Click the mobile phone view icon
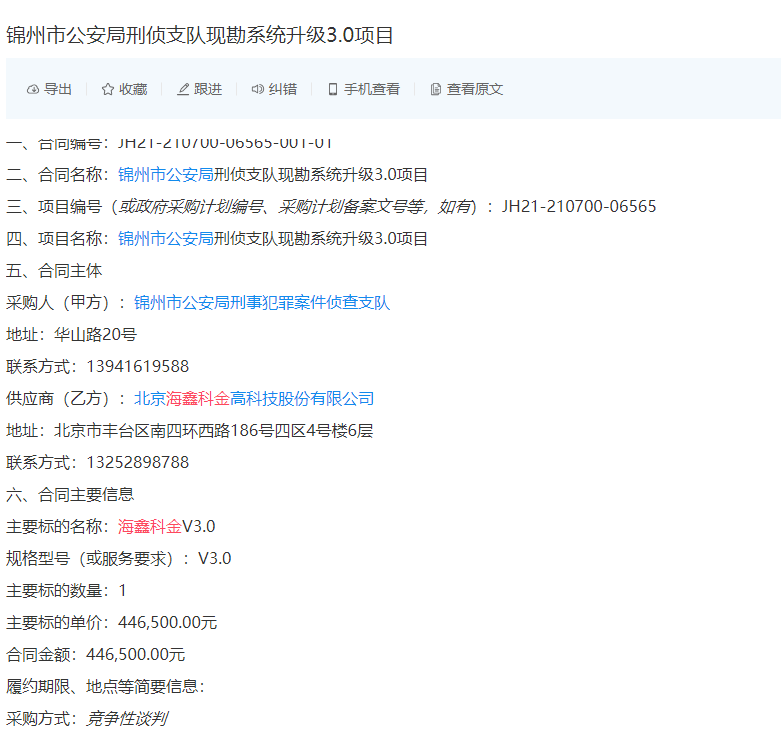781x731 pixels. tap(333, 89)
